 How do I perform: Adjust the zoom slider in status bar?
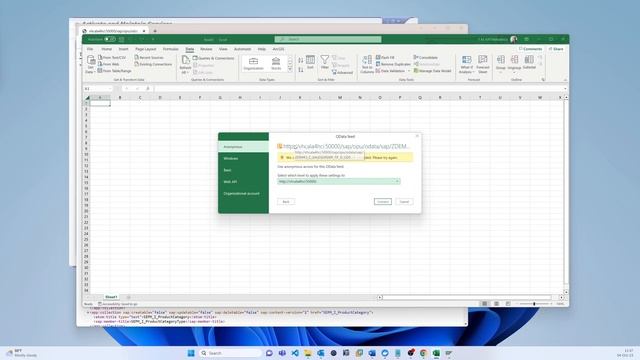coord(534,304)
